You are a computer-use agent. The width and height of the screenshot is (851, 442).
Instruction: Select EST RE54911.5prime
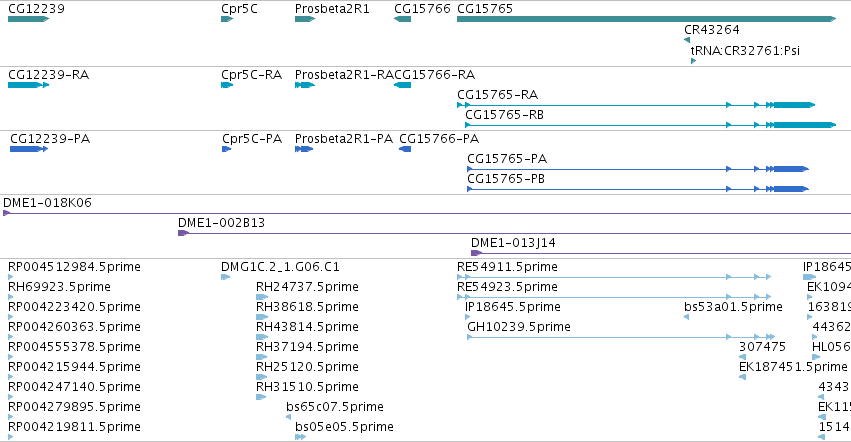(507, 267)
